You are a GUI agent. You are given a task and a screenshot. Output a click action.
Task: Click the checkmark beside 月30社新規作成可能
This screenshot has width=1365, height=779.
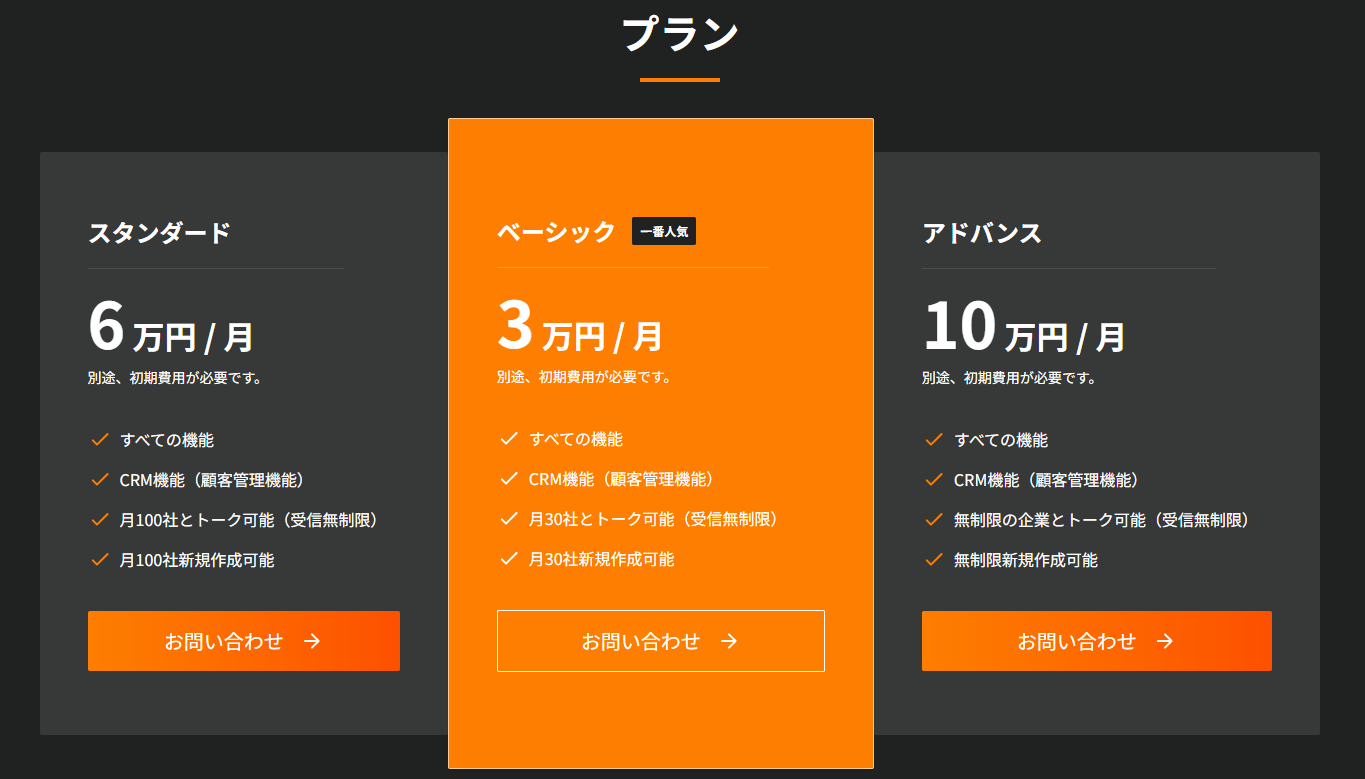click(509, 559)
